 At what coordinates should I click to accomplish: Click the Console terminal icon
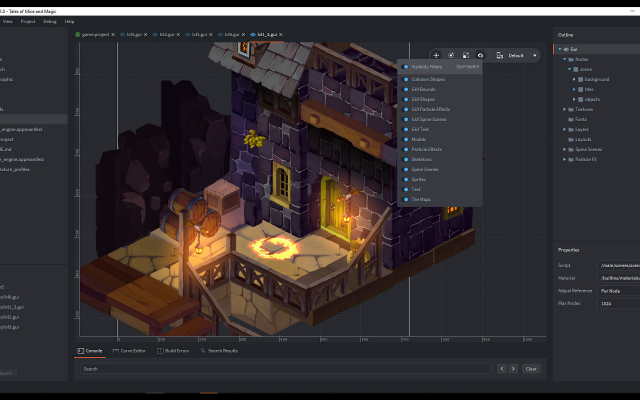81,351
